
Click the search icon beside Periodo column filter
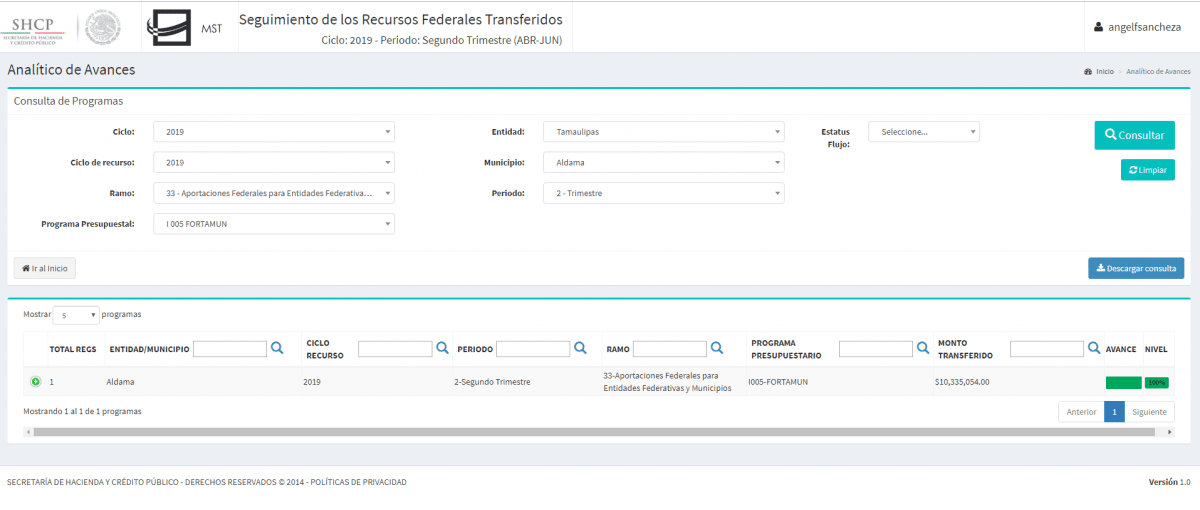(579, 349)
